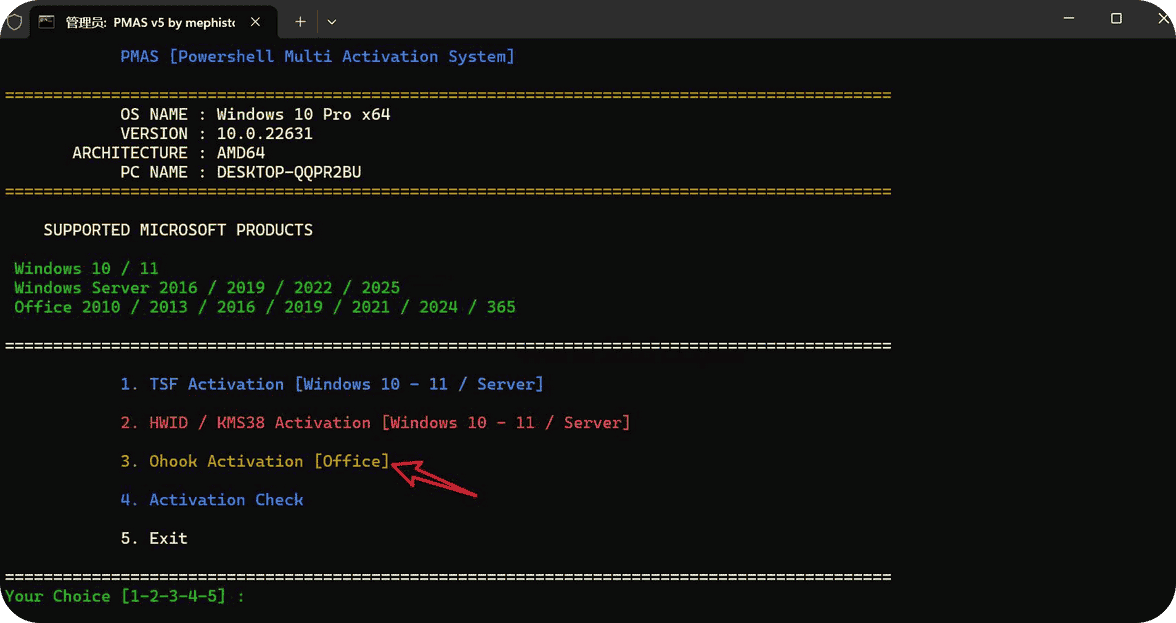Click the HWID / KMS38 Activation option
The height and width of the screenshot is (623, 1176).
pyautogui.click(x=375, y=423)
